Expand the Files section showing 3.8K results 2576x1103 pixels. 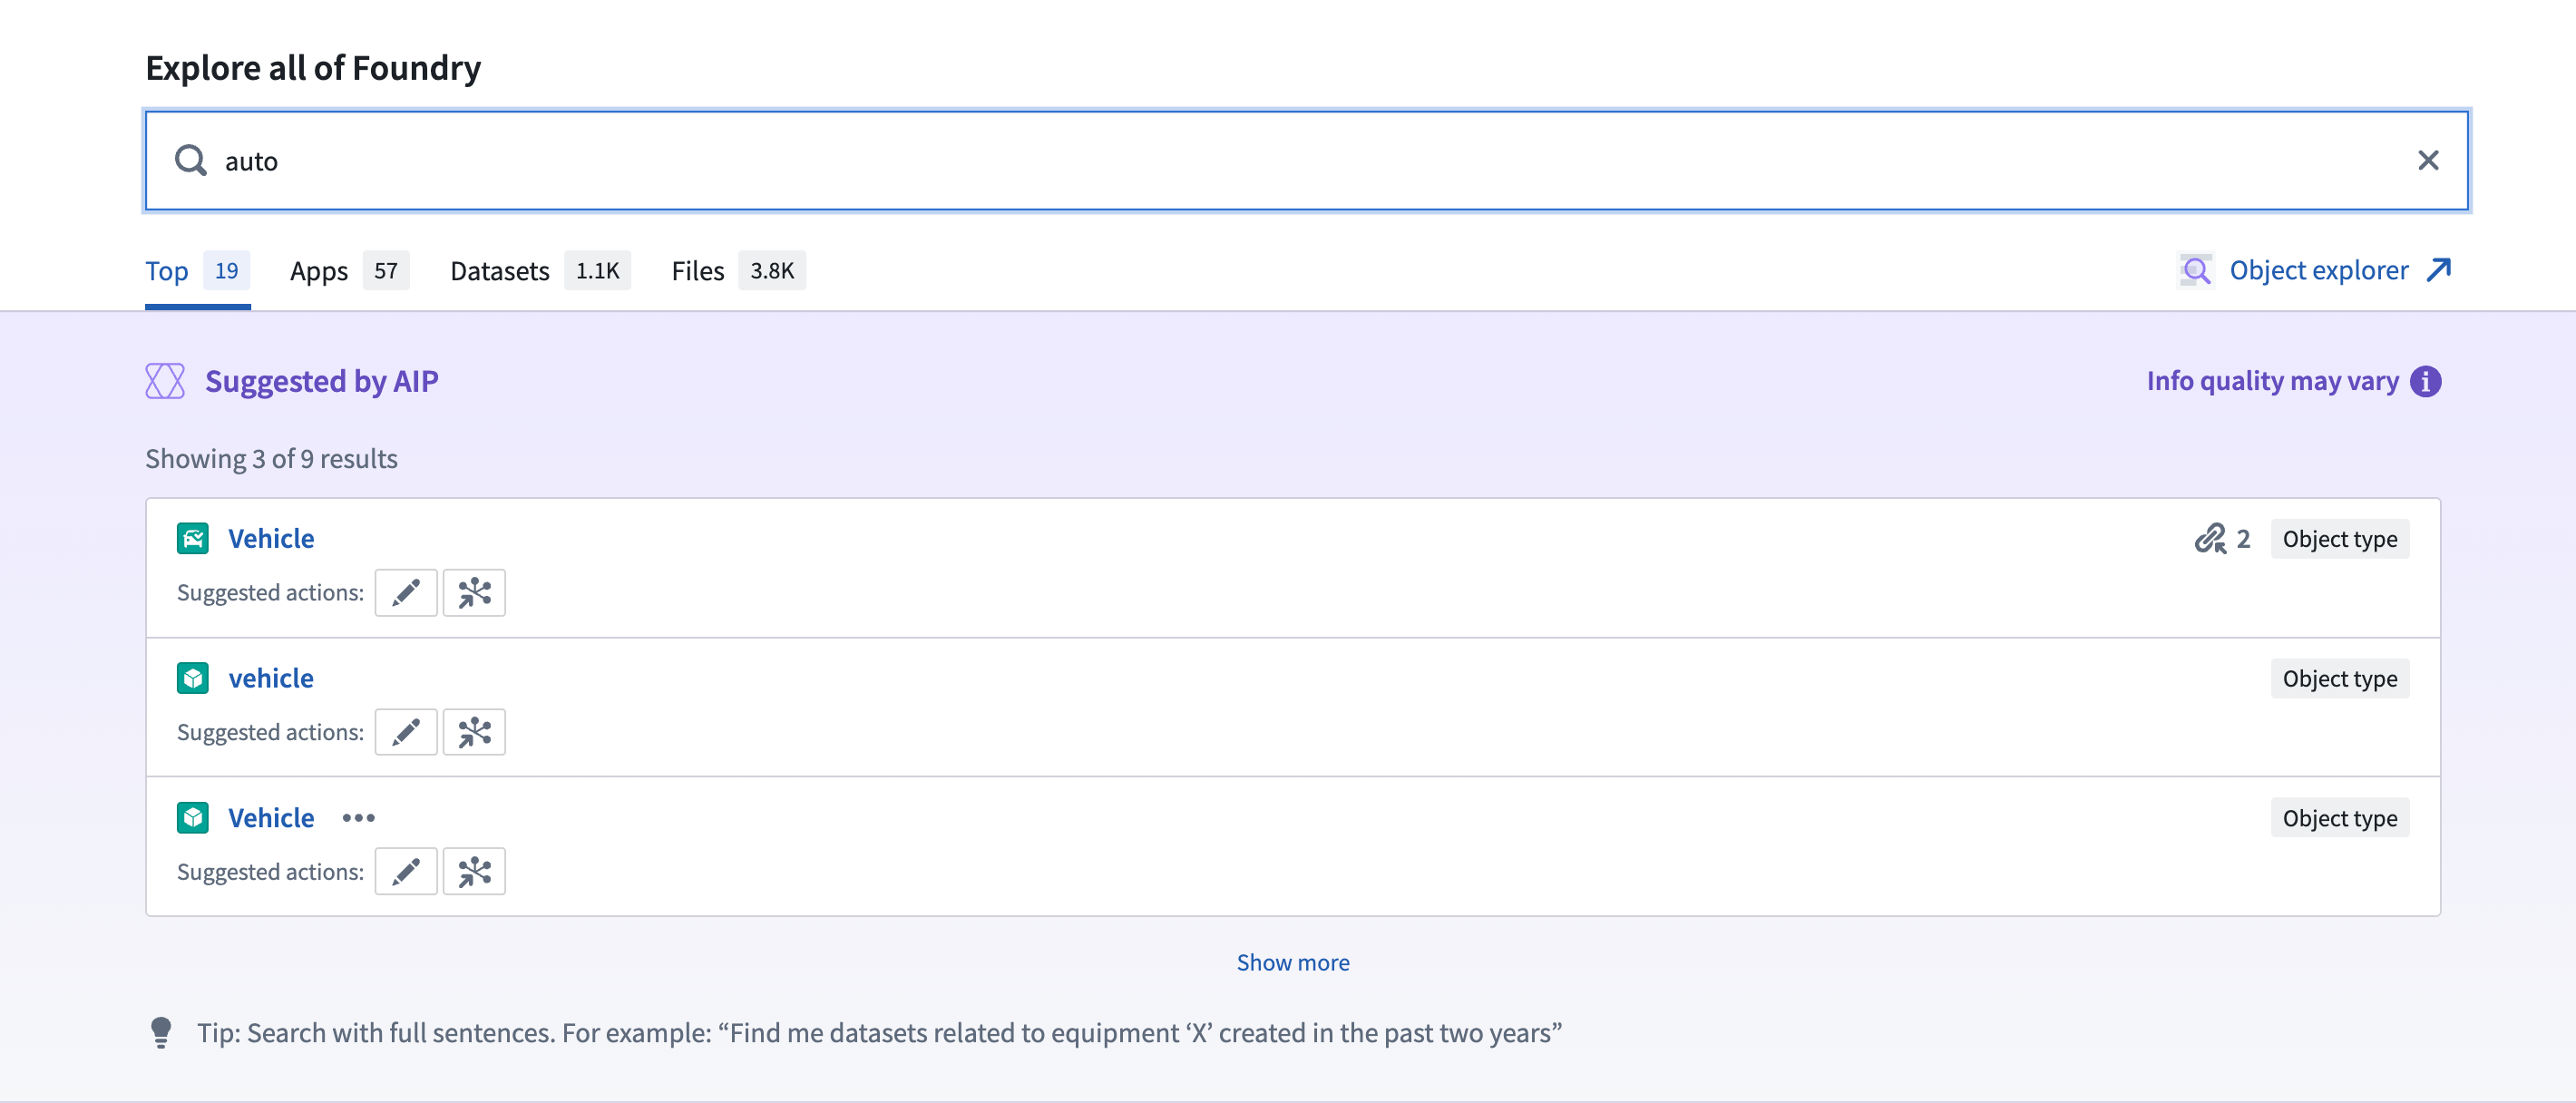(736, 268)
